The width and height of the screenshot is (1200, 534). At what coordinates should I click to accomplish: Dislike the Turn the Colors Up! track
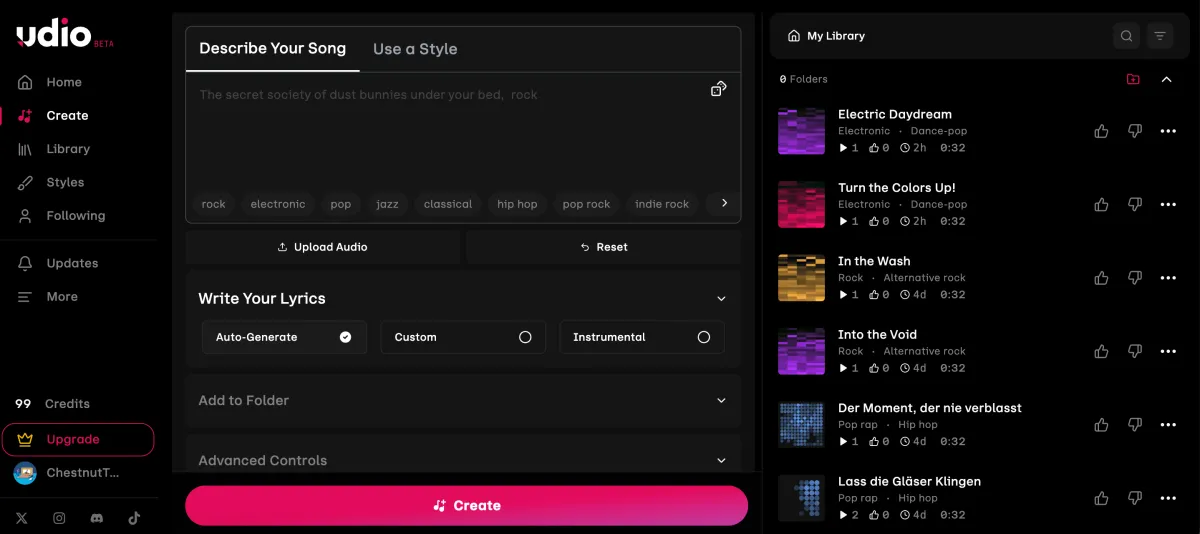coord(1134,204)
